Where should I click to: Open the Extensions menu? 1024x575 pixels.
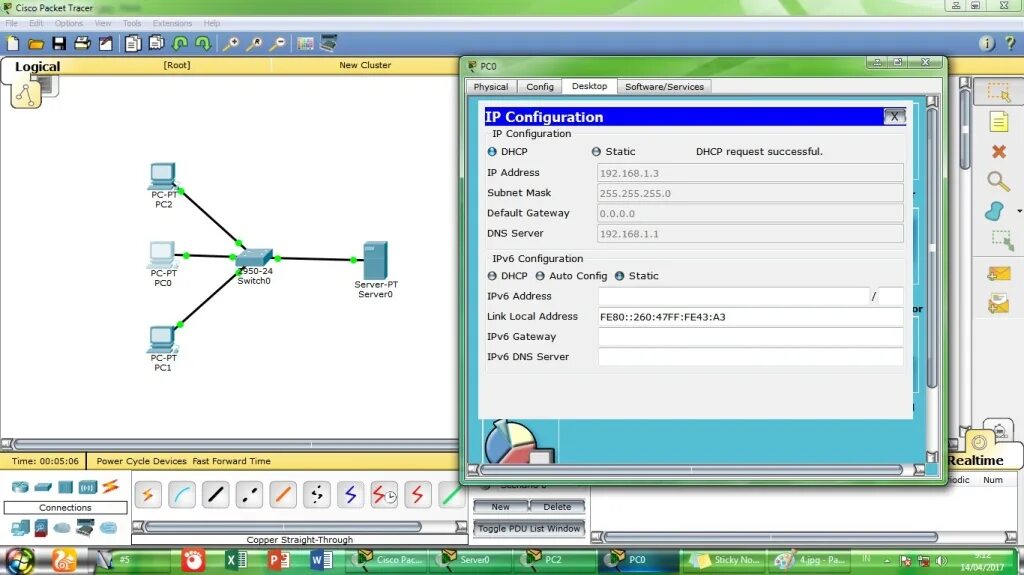pos(172,23)
